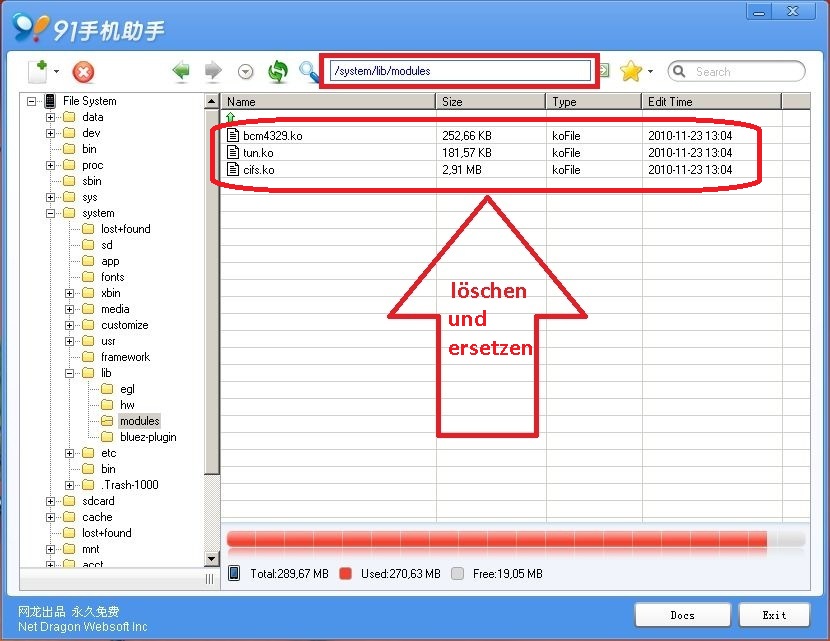Click the File System phone icon
This screenshot has height=641, width=830.
50,101
